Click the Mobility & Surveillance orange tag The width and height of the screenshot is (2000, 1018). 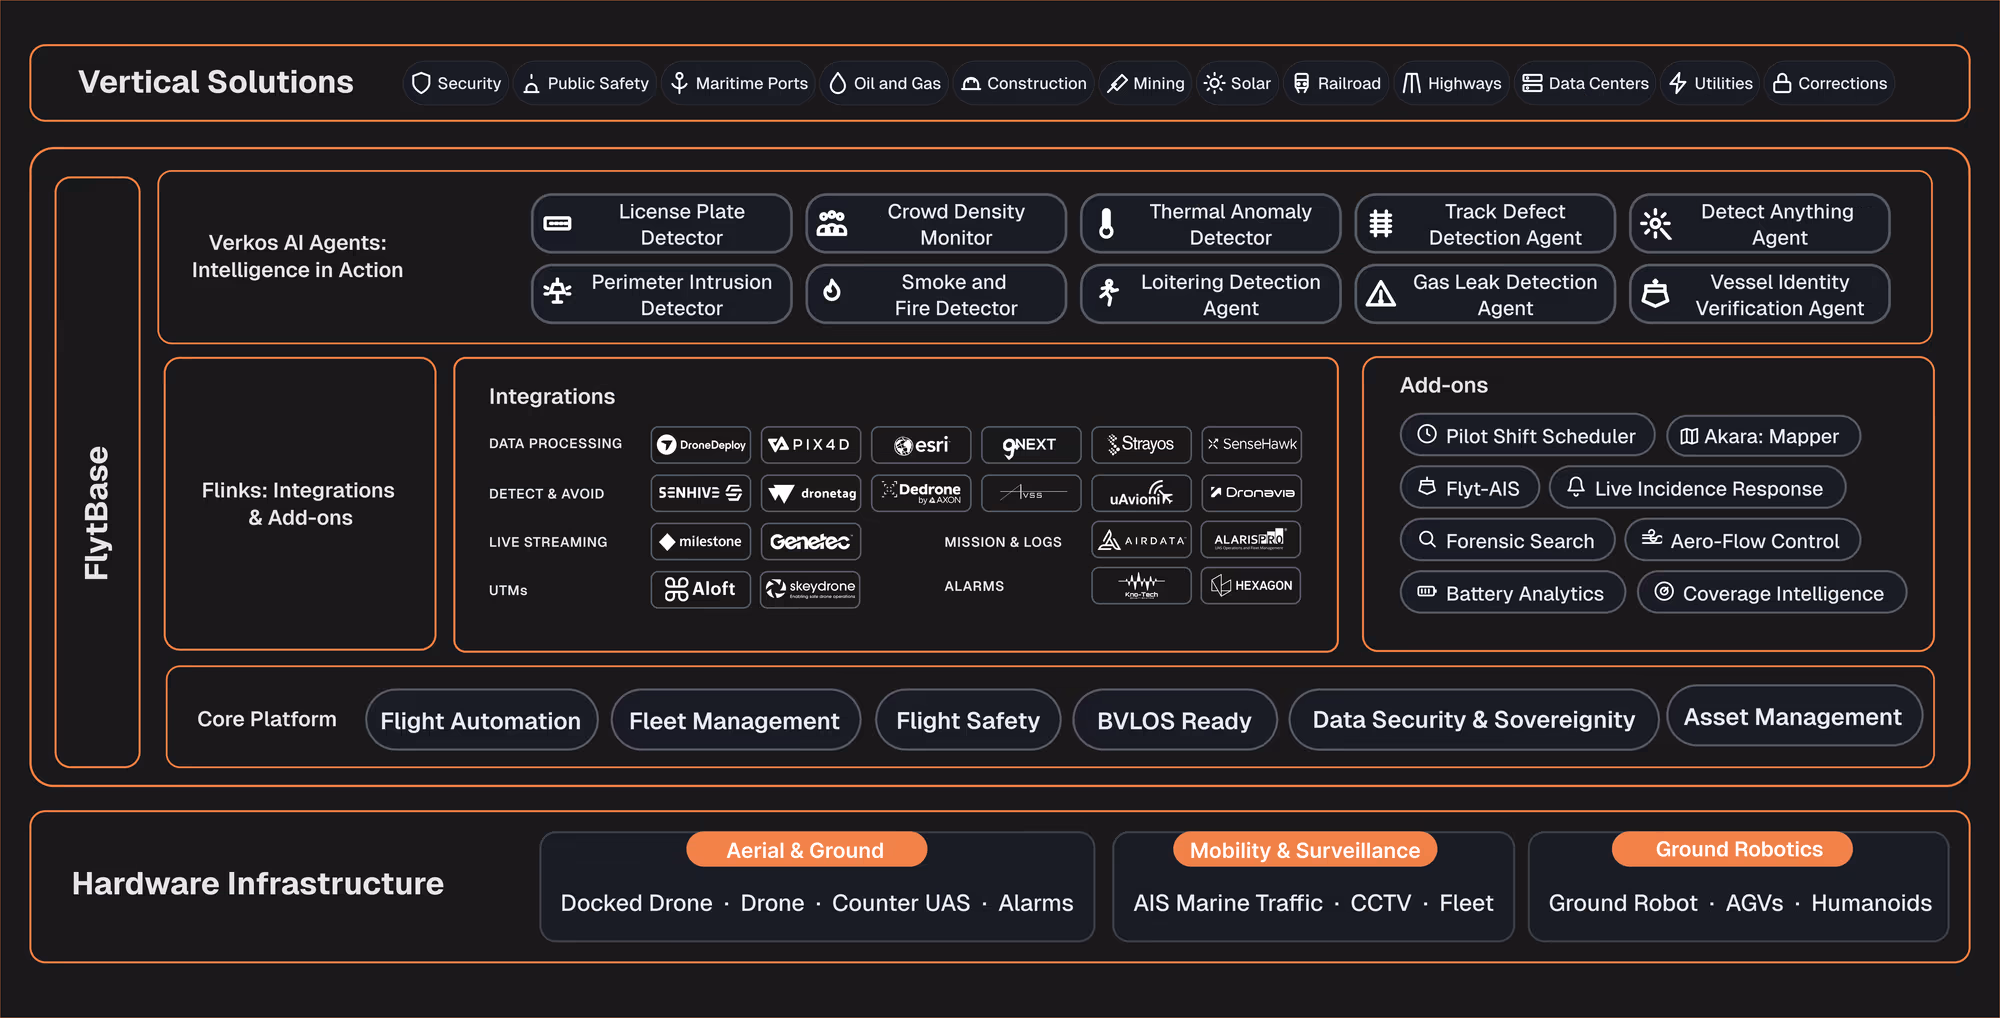tap(1305, 850)
